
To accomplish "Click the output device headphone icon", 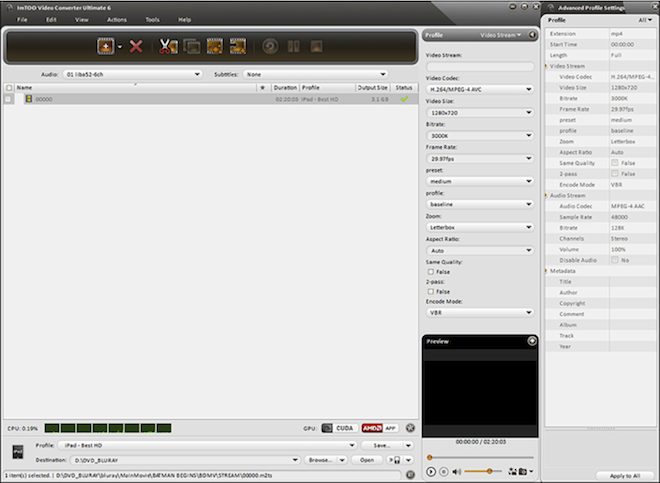I will (394, 460).
